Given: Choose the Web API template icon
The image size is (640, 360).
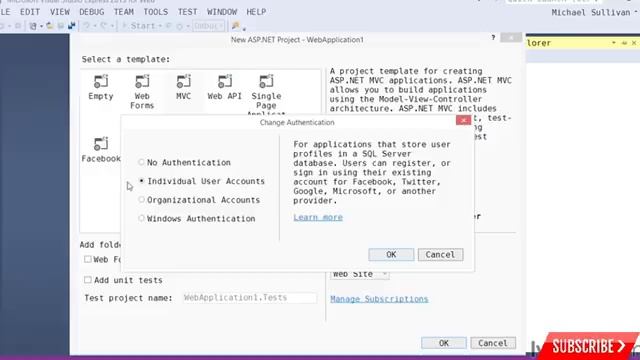Looking at the screenshot, I should click(x=224, y=82).
